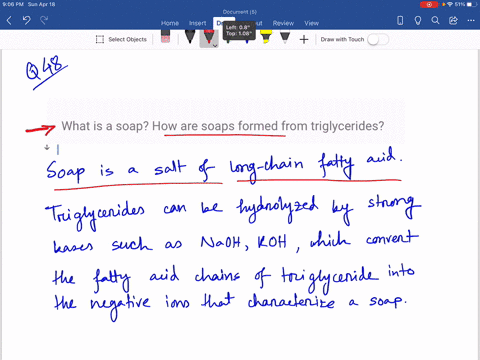Open the Insert ribbon tab

pos(197,23)
